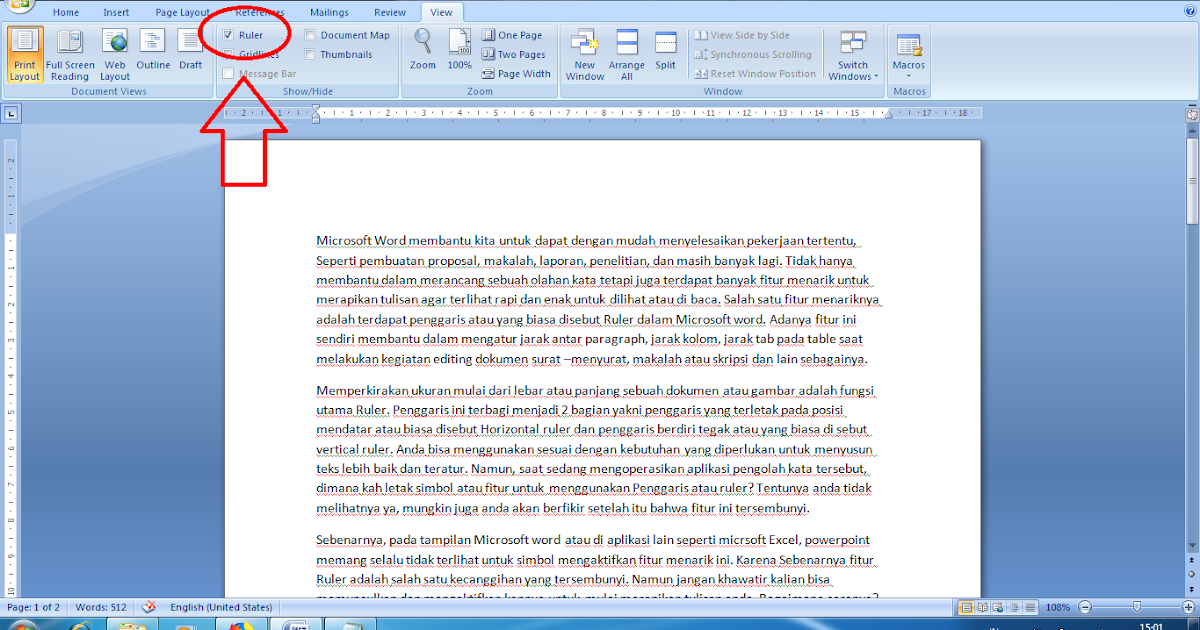Uncheck the Ruler checkbox
Screen dimensions: 1200x630
tap(228, 35)
